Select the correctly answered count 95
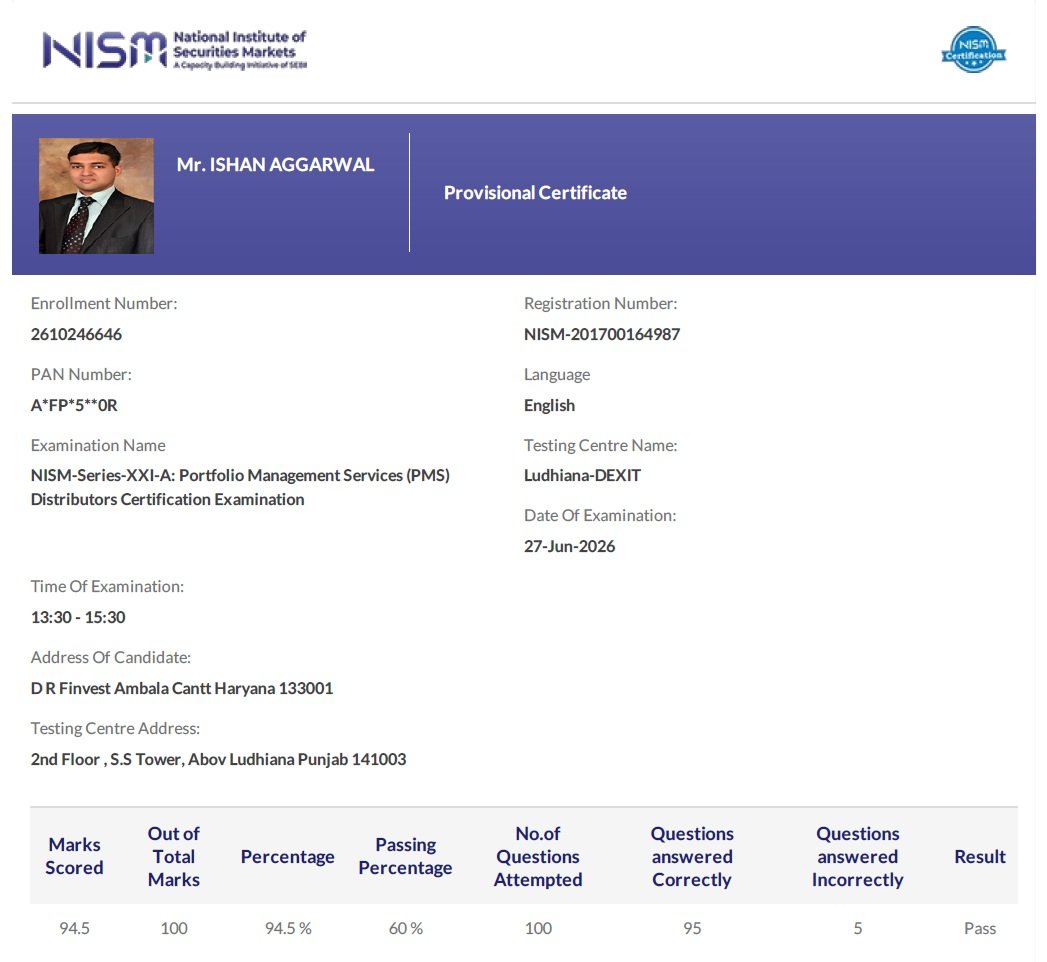Image resolution: width=1047 pixels, height=962 pixels. [692, 928]
